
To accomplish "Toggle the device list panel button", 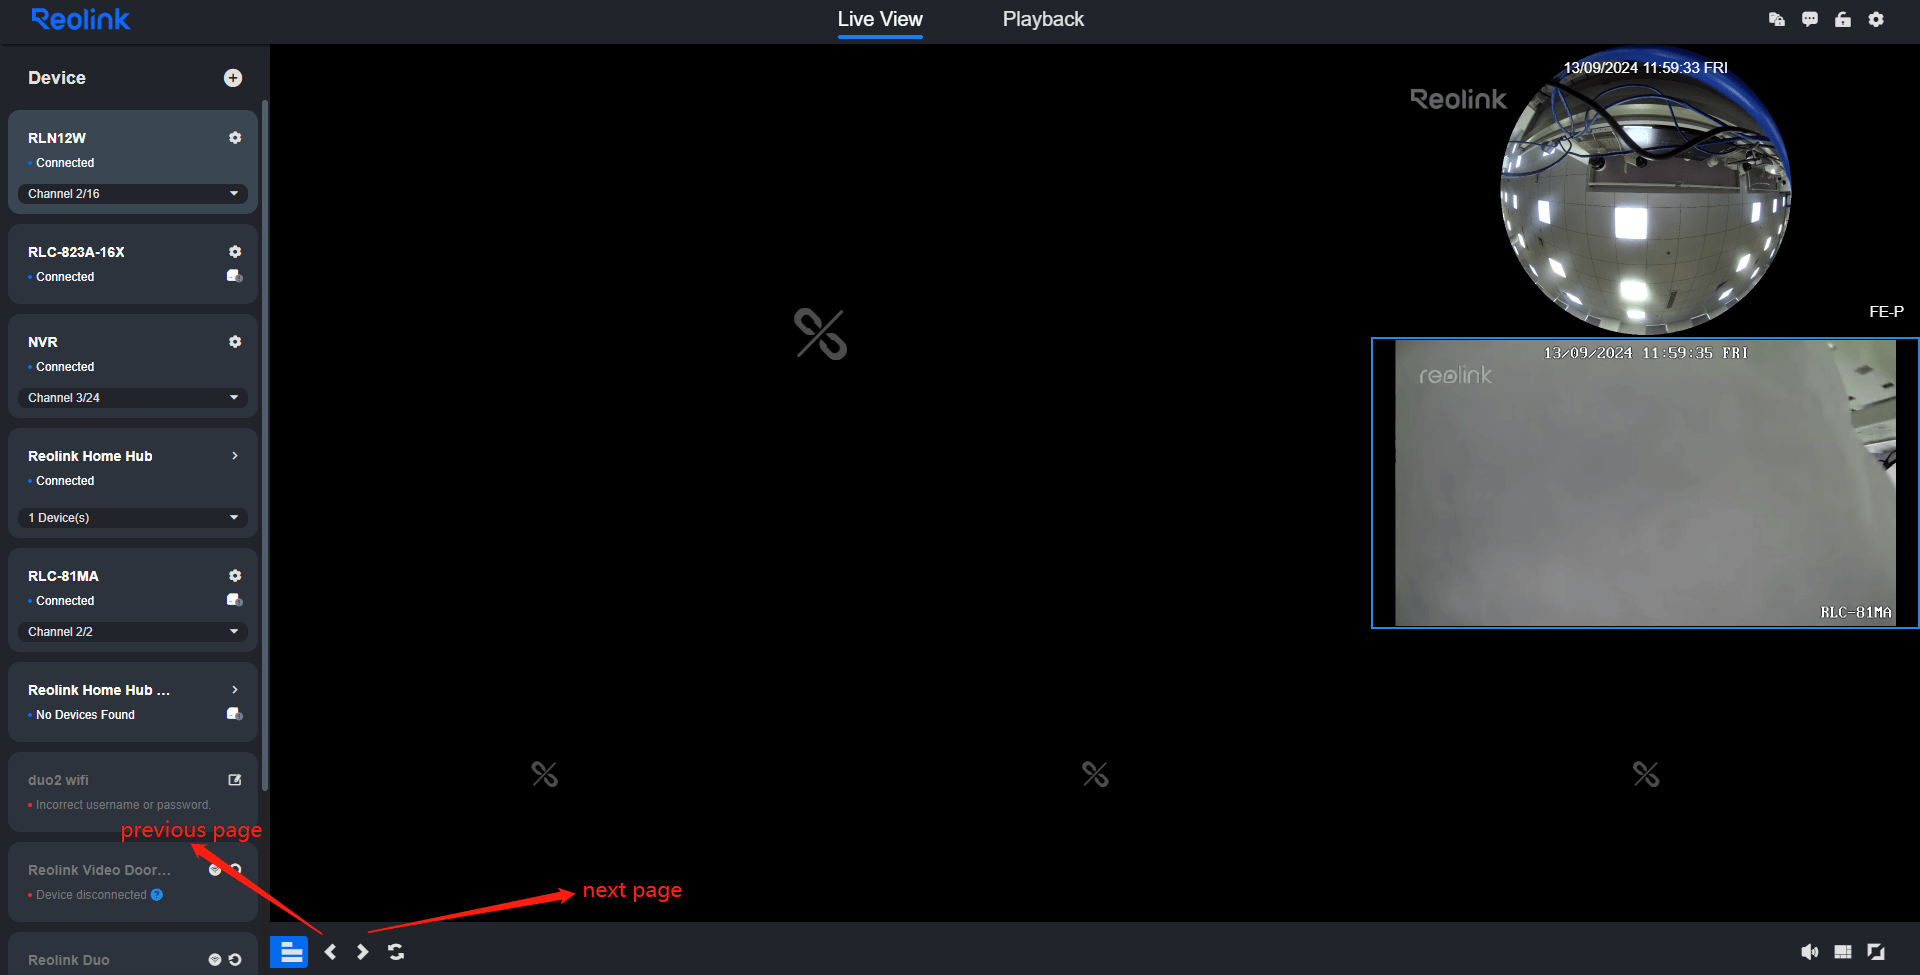I will 289,952.
